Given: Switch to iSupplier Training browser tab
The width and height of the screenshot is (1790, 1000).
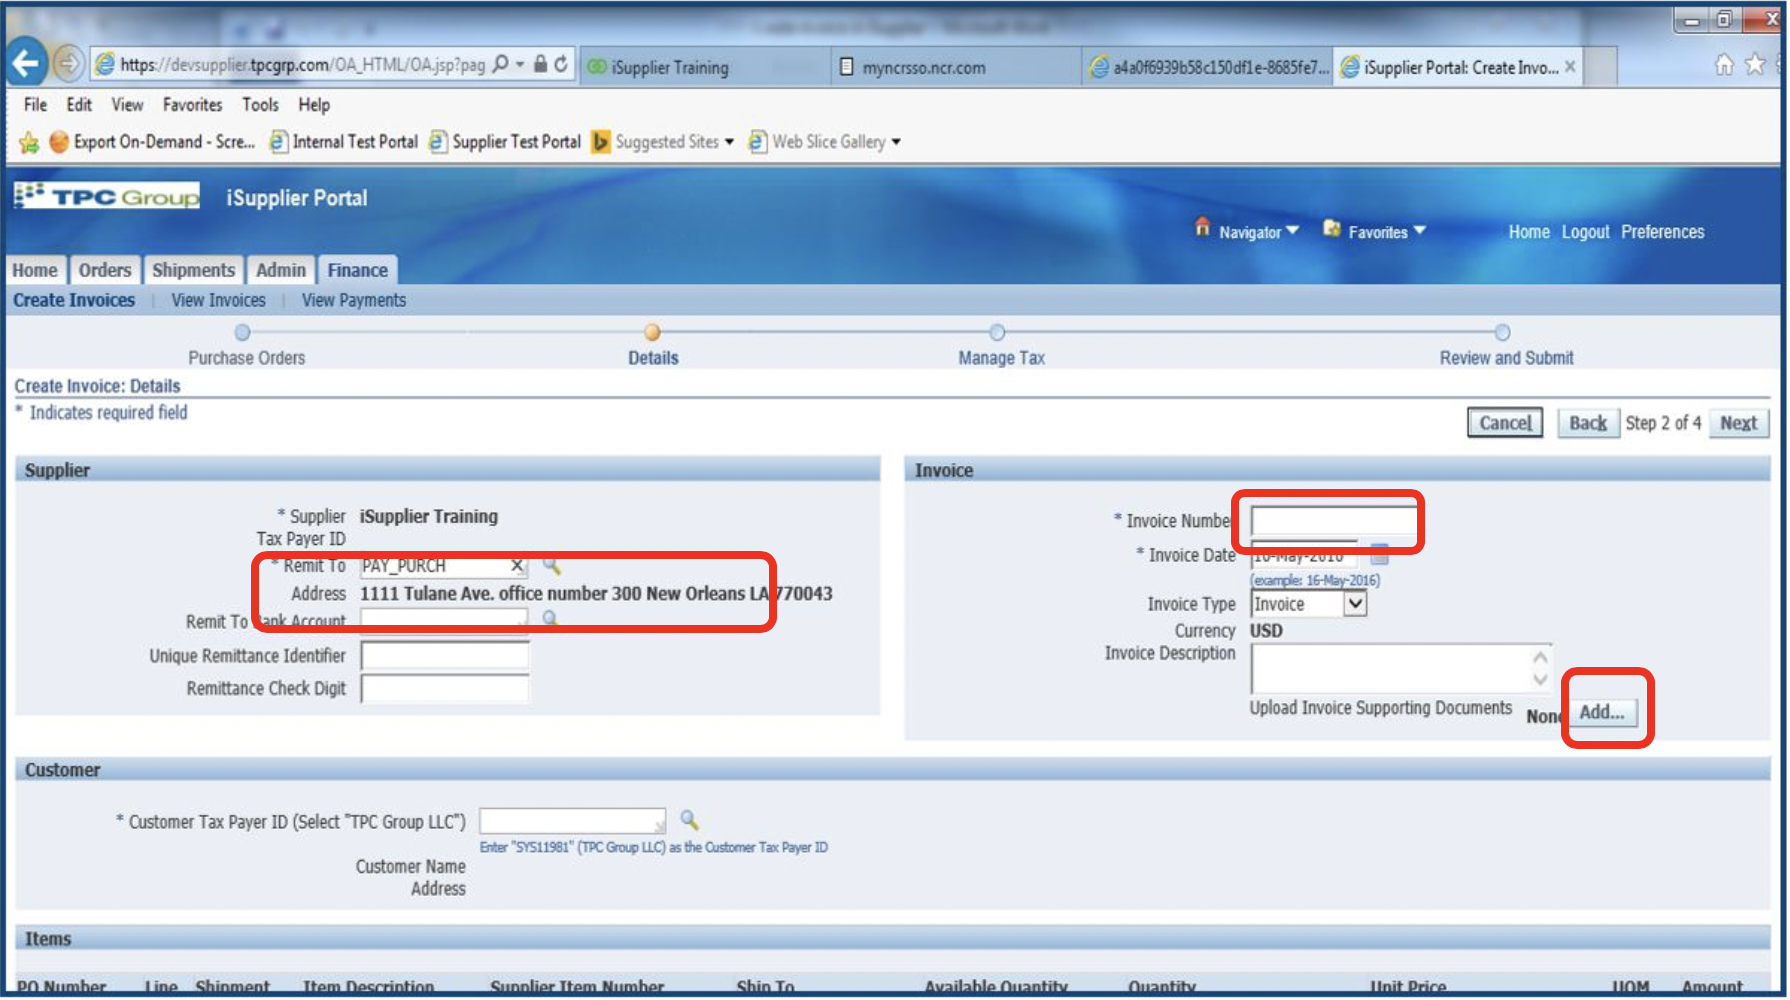Looking at the screenshot, I should (x=705, y=67).
